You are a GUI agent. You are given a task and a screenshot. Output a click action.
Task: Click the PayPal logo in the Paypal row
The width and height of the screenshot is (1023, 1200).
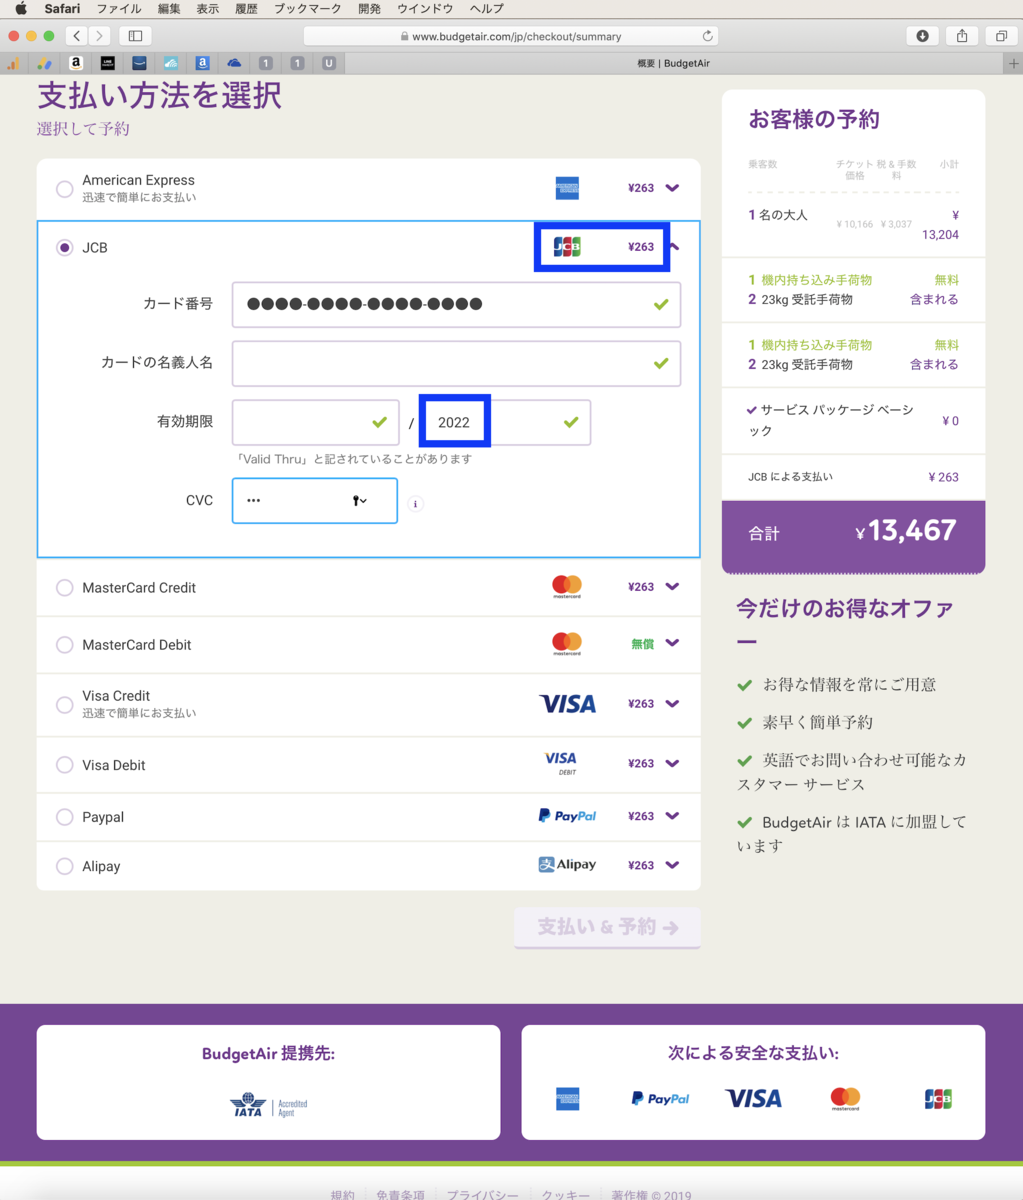pyautogui.click(x=567, y=816)
